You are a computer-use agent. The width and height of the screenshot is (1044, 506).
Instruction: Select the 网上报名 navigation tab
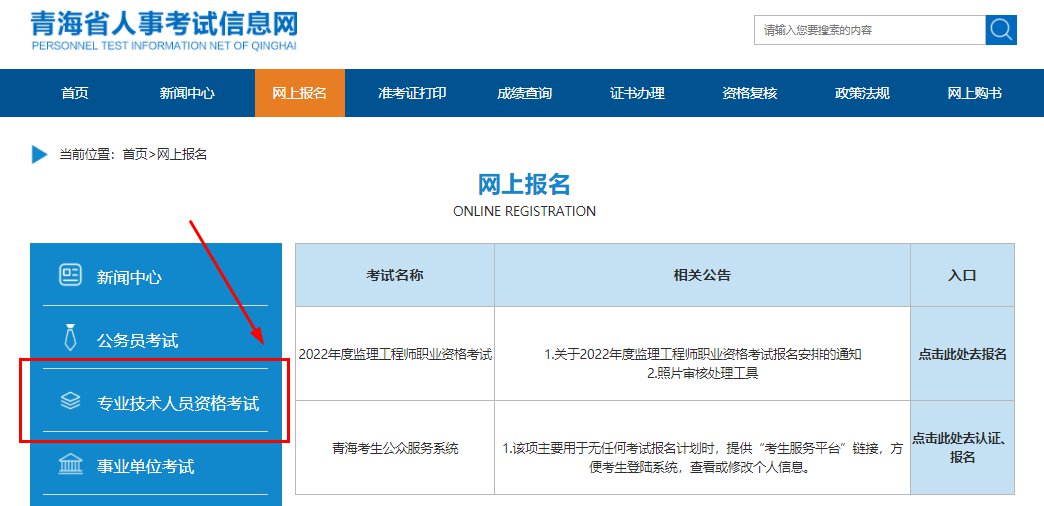pyautogui.click(x=300, y=93)
